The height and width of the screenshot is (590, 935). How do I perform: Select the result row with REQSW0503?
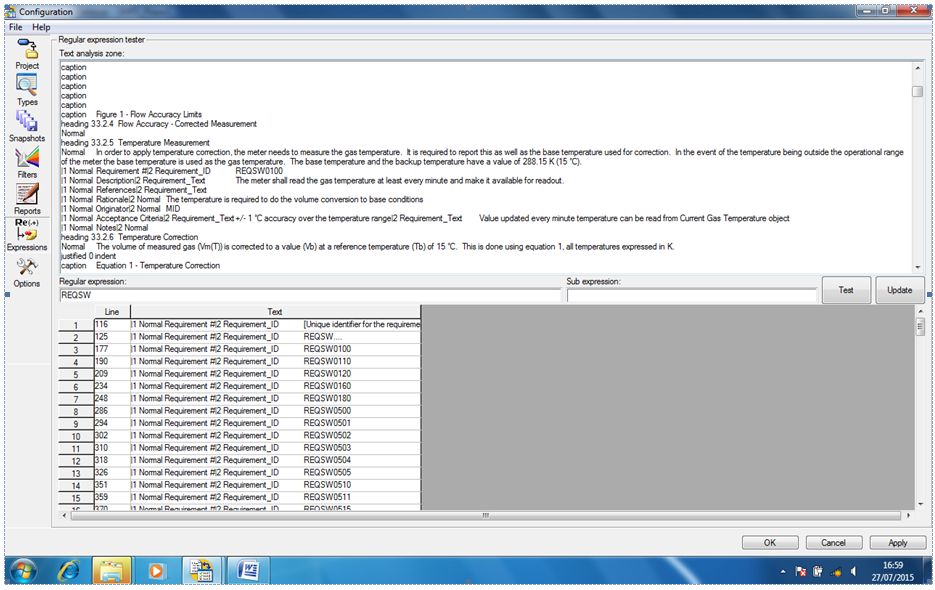pos(240,448)
